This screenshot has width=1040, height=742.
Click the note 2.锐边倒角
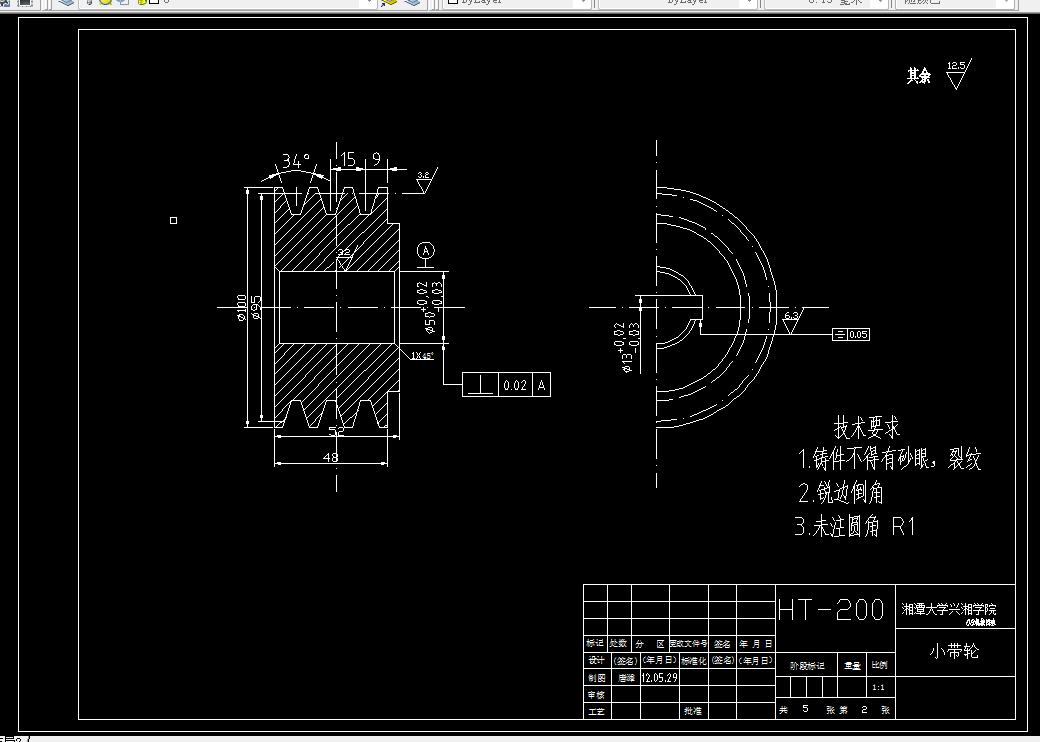[x=841, y=493]
